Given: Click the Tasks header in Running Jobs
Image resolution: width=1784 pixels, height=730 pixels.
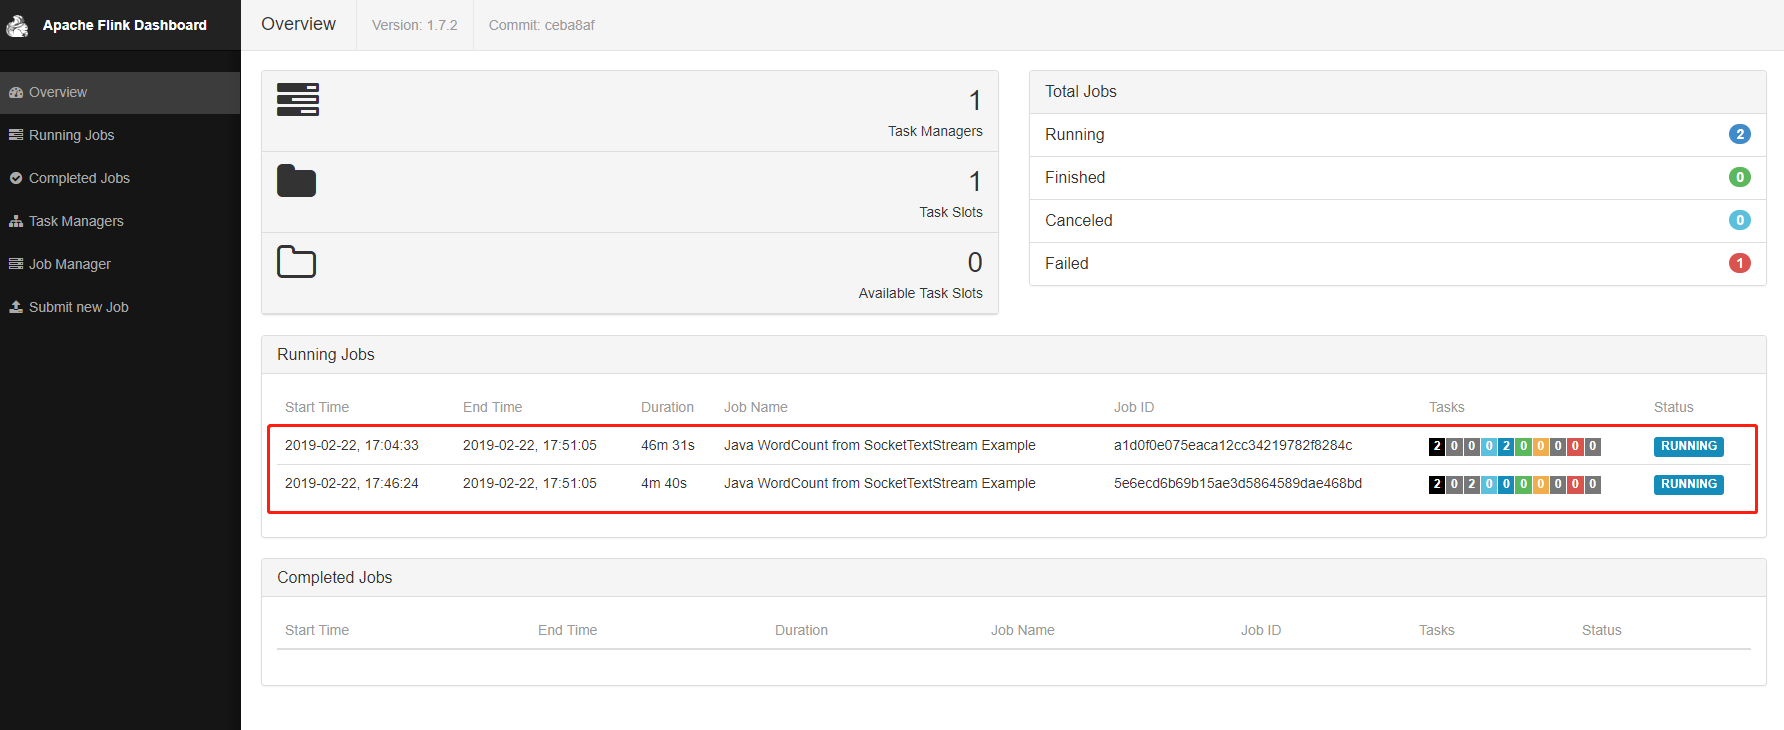Looking at the screenshot, I should (x=1446, y=407).
